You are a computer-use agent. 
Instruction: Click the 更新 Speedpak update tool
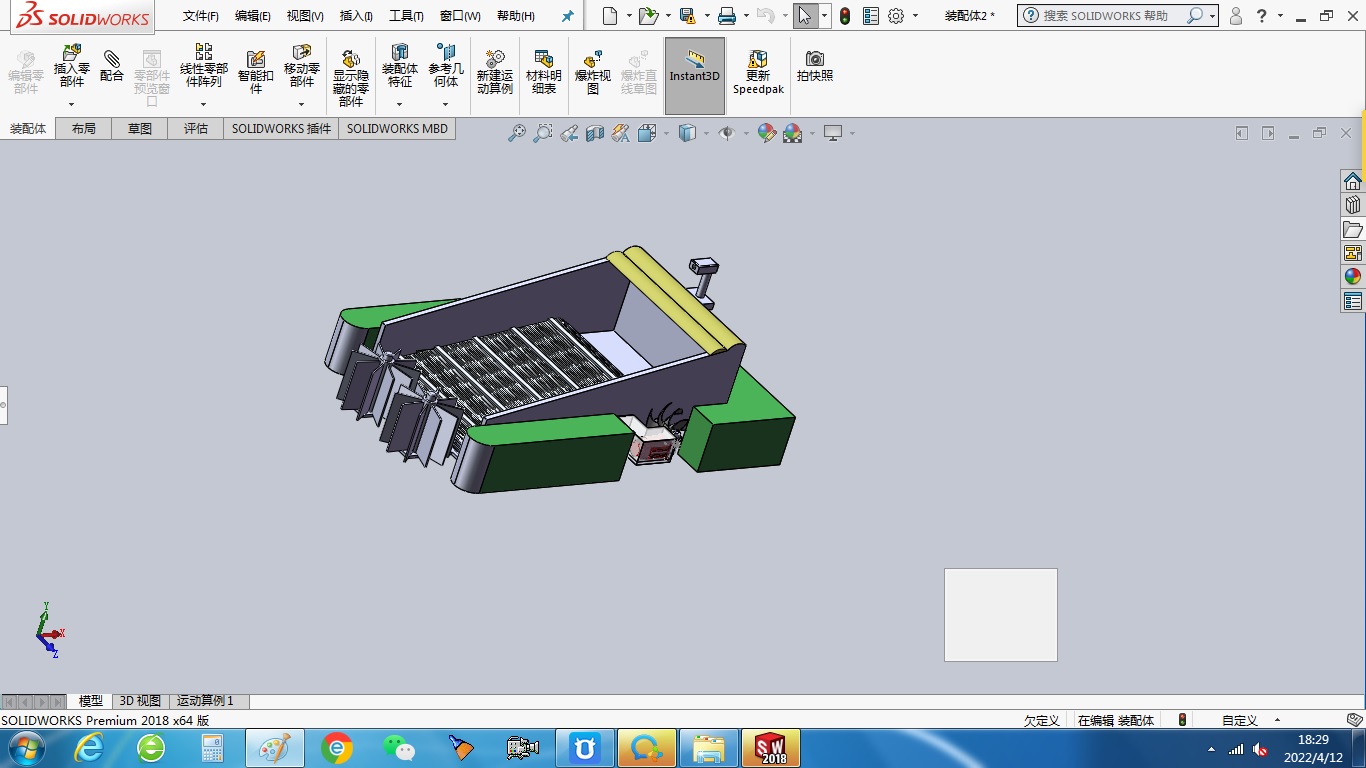[758, 71]
